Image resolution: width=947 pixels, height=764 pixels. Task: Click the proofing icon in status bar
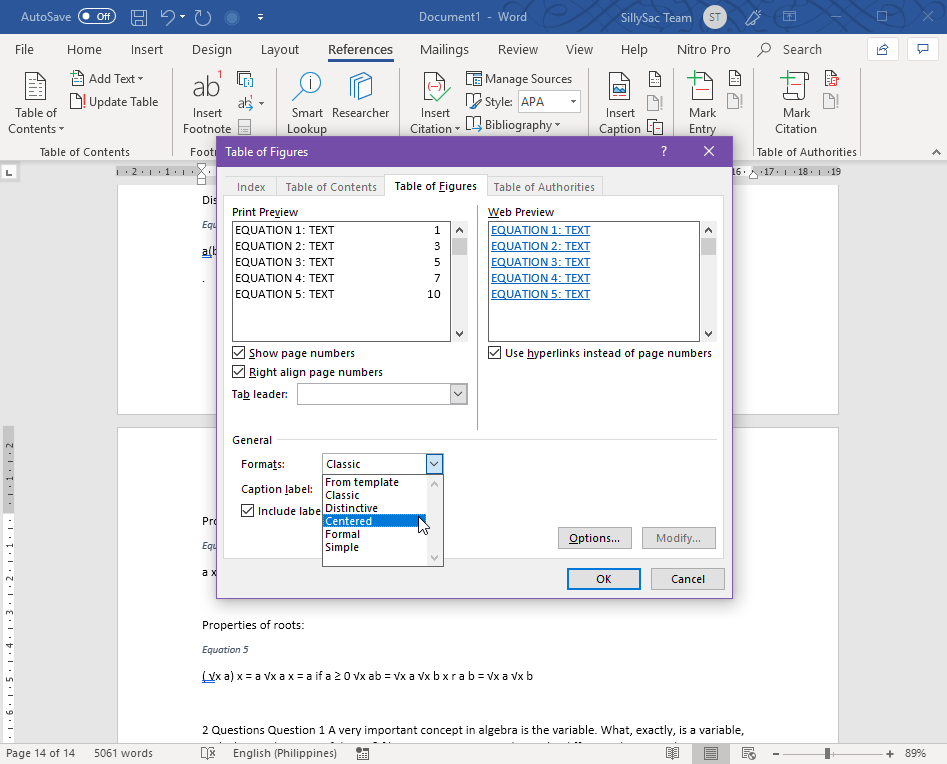tap(208, 753)
